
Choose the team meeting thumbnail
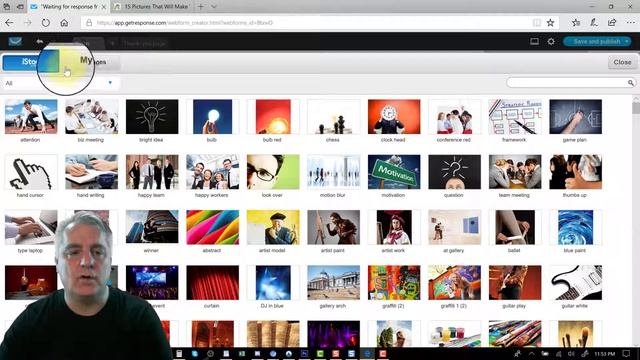tap(515, 172)
